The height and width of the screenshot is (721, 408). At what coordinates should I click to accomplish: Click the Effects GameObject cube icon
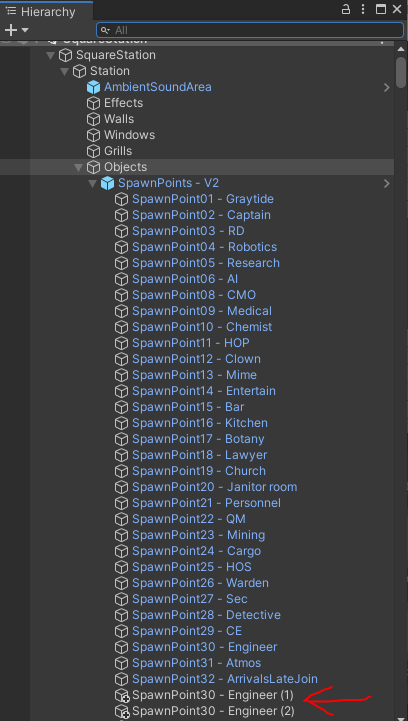pyautogui.click(x=93, y=103)
